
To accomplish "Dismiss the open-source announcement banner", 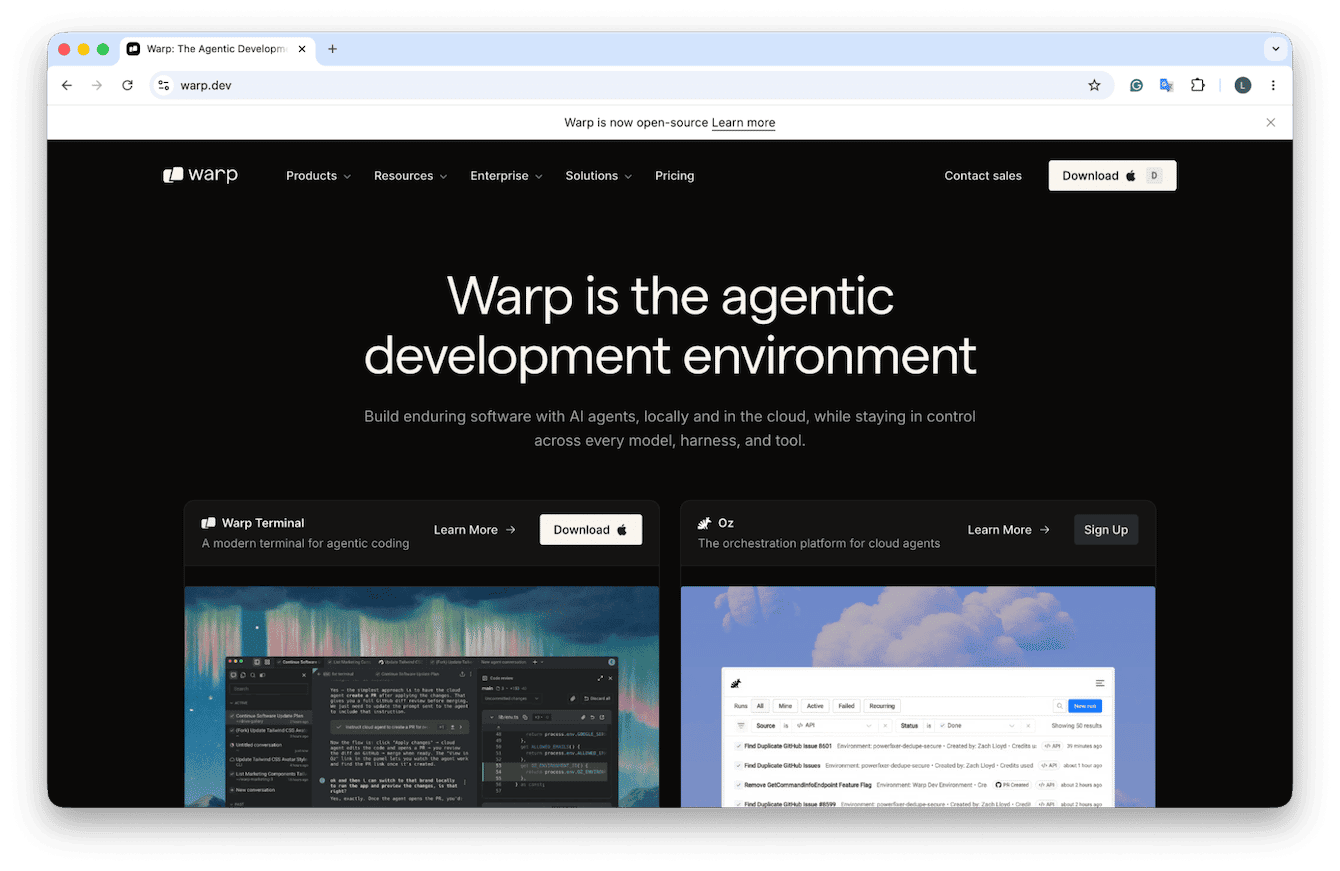I will [x=1271, y=122].
